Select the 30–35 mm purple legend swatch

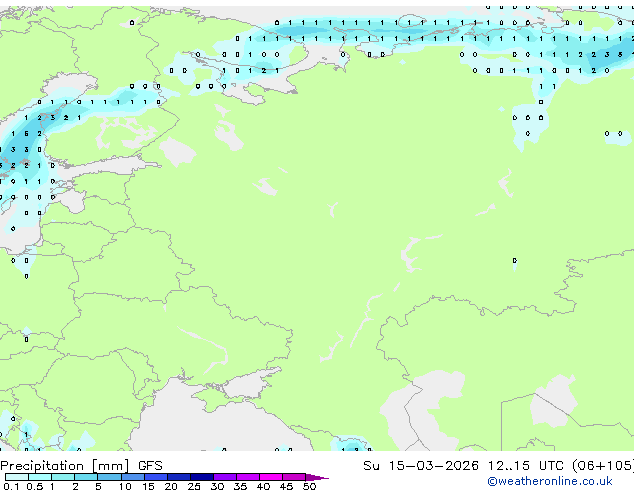click(224, 477)
